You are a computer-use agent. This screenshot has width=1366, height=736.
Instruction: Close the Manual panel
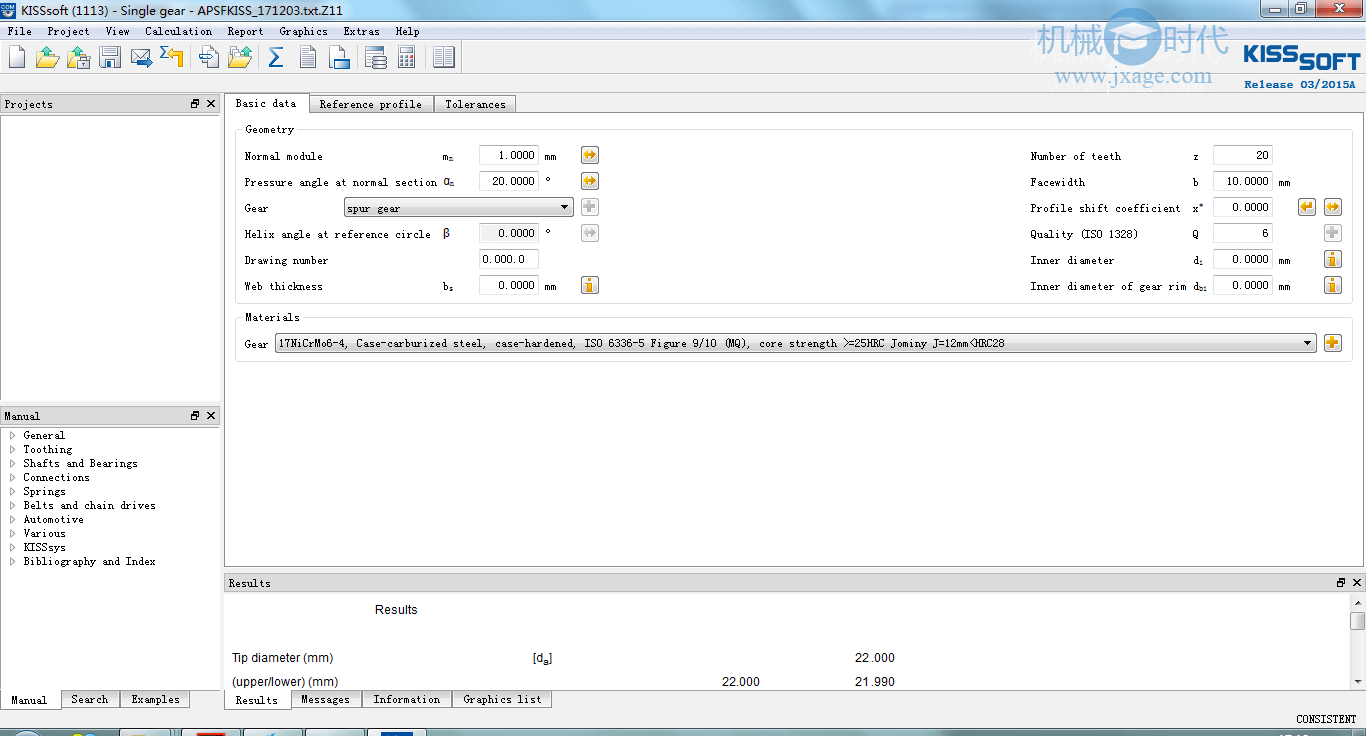pos(211,415)
